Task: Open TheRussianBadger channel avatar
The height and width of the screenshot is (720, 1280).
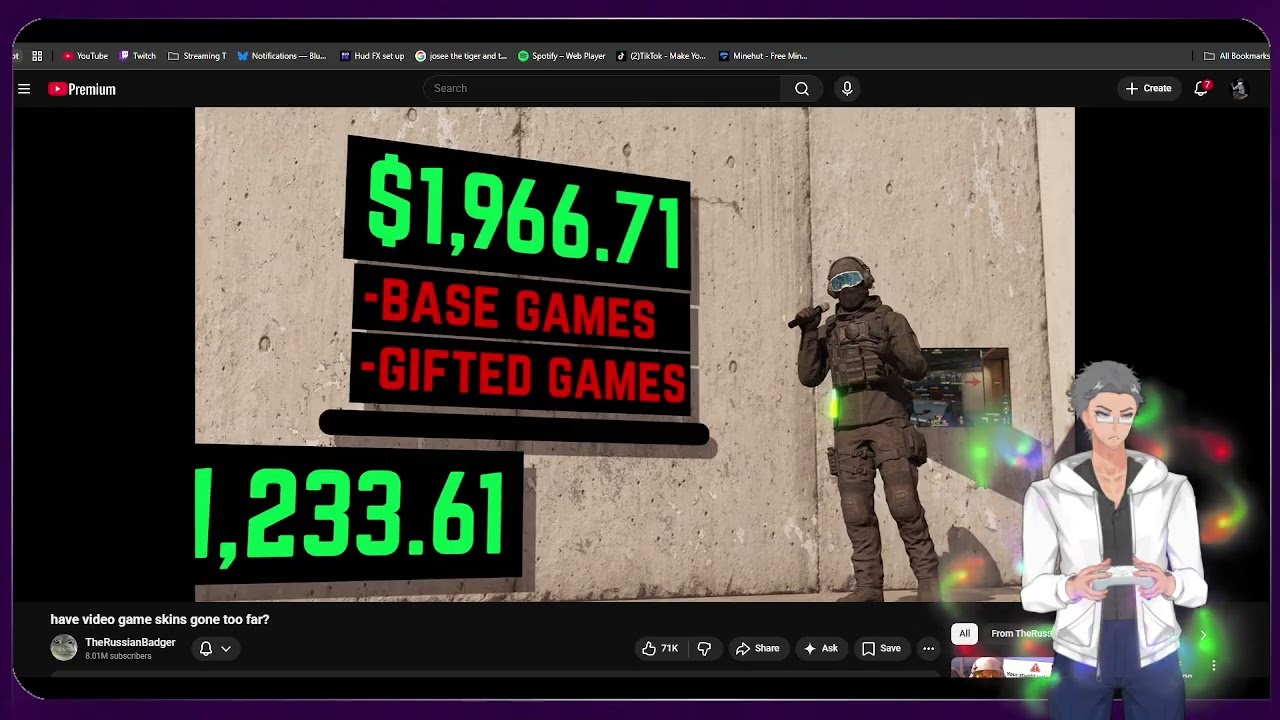Action: click(x=64, y=648)
